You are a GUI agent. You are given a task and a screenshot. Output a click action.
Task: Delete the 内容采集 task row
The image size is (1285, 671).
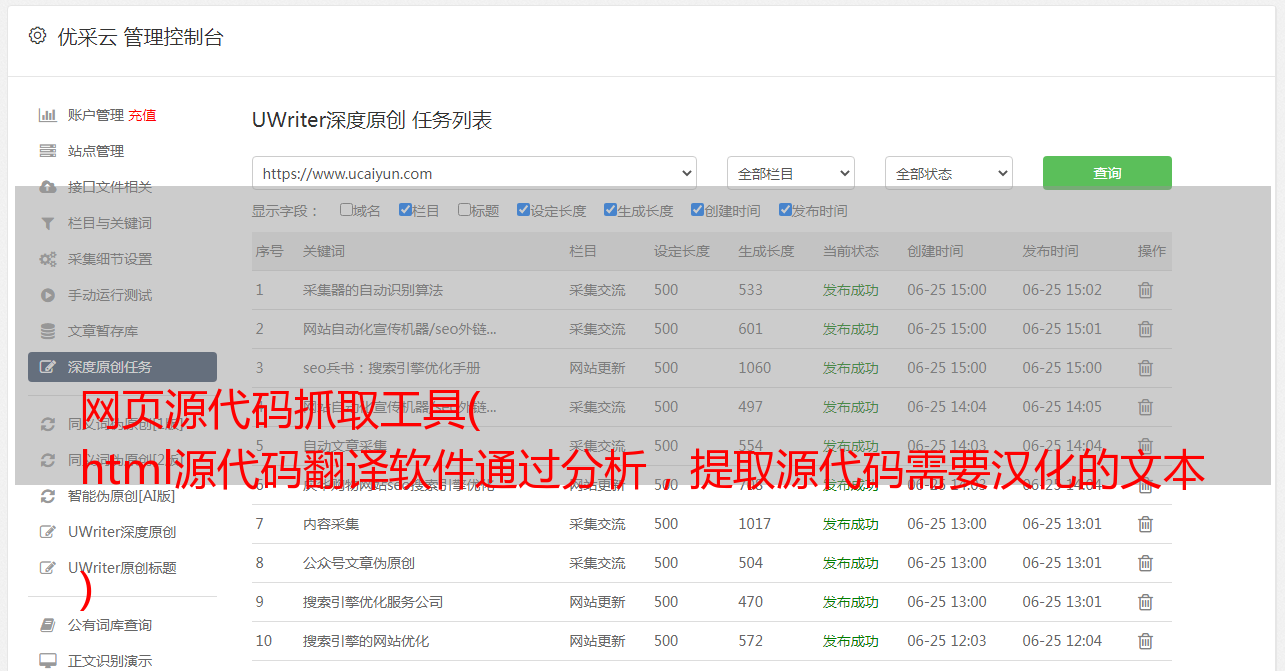pyautogui.click(x=1145, y=524)
